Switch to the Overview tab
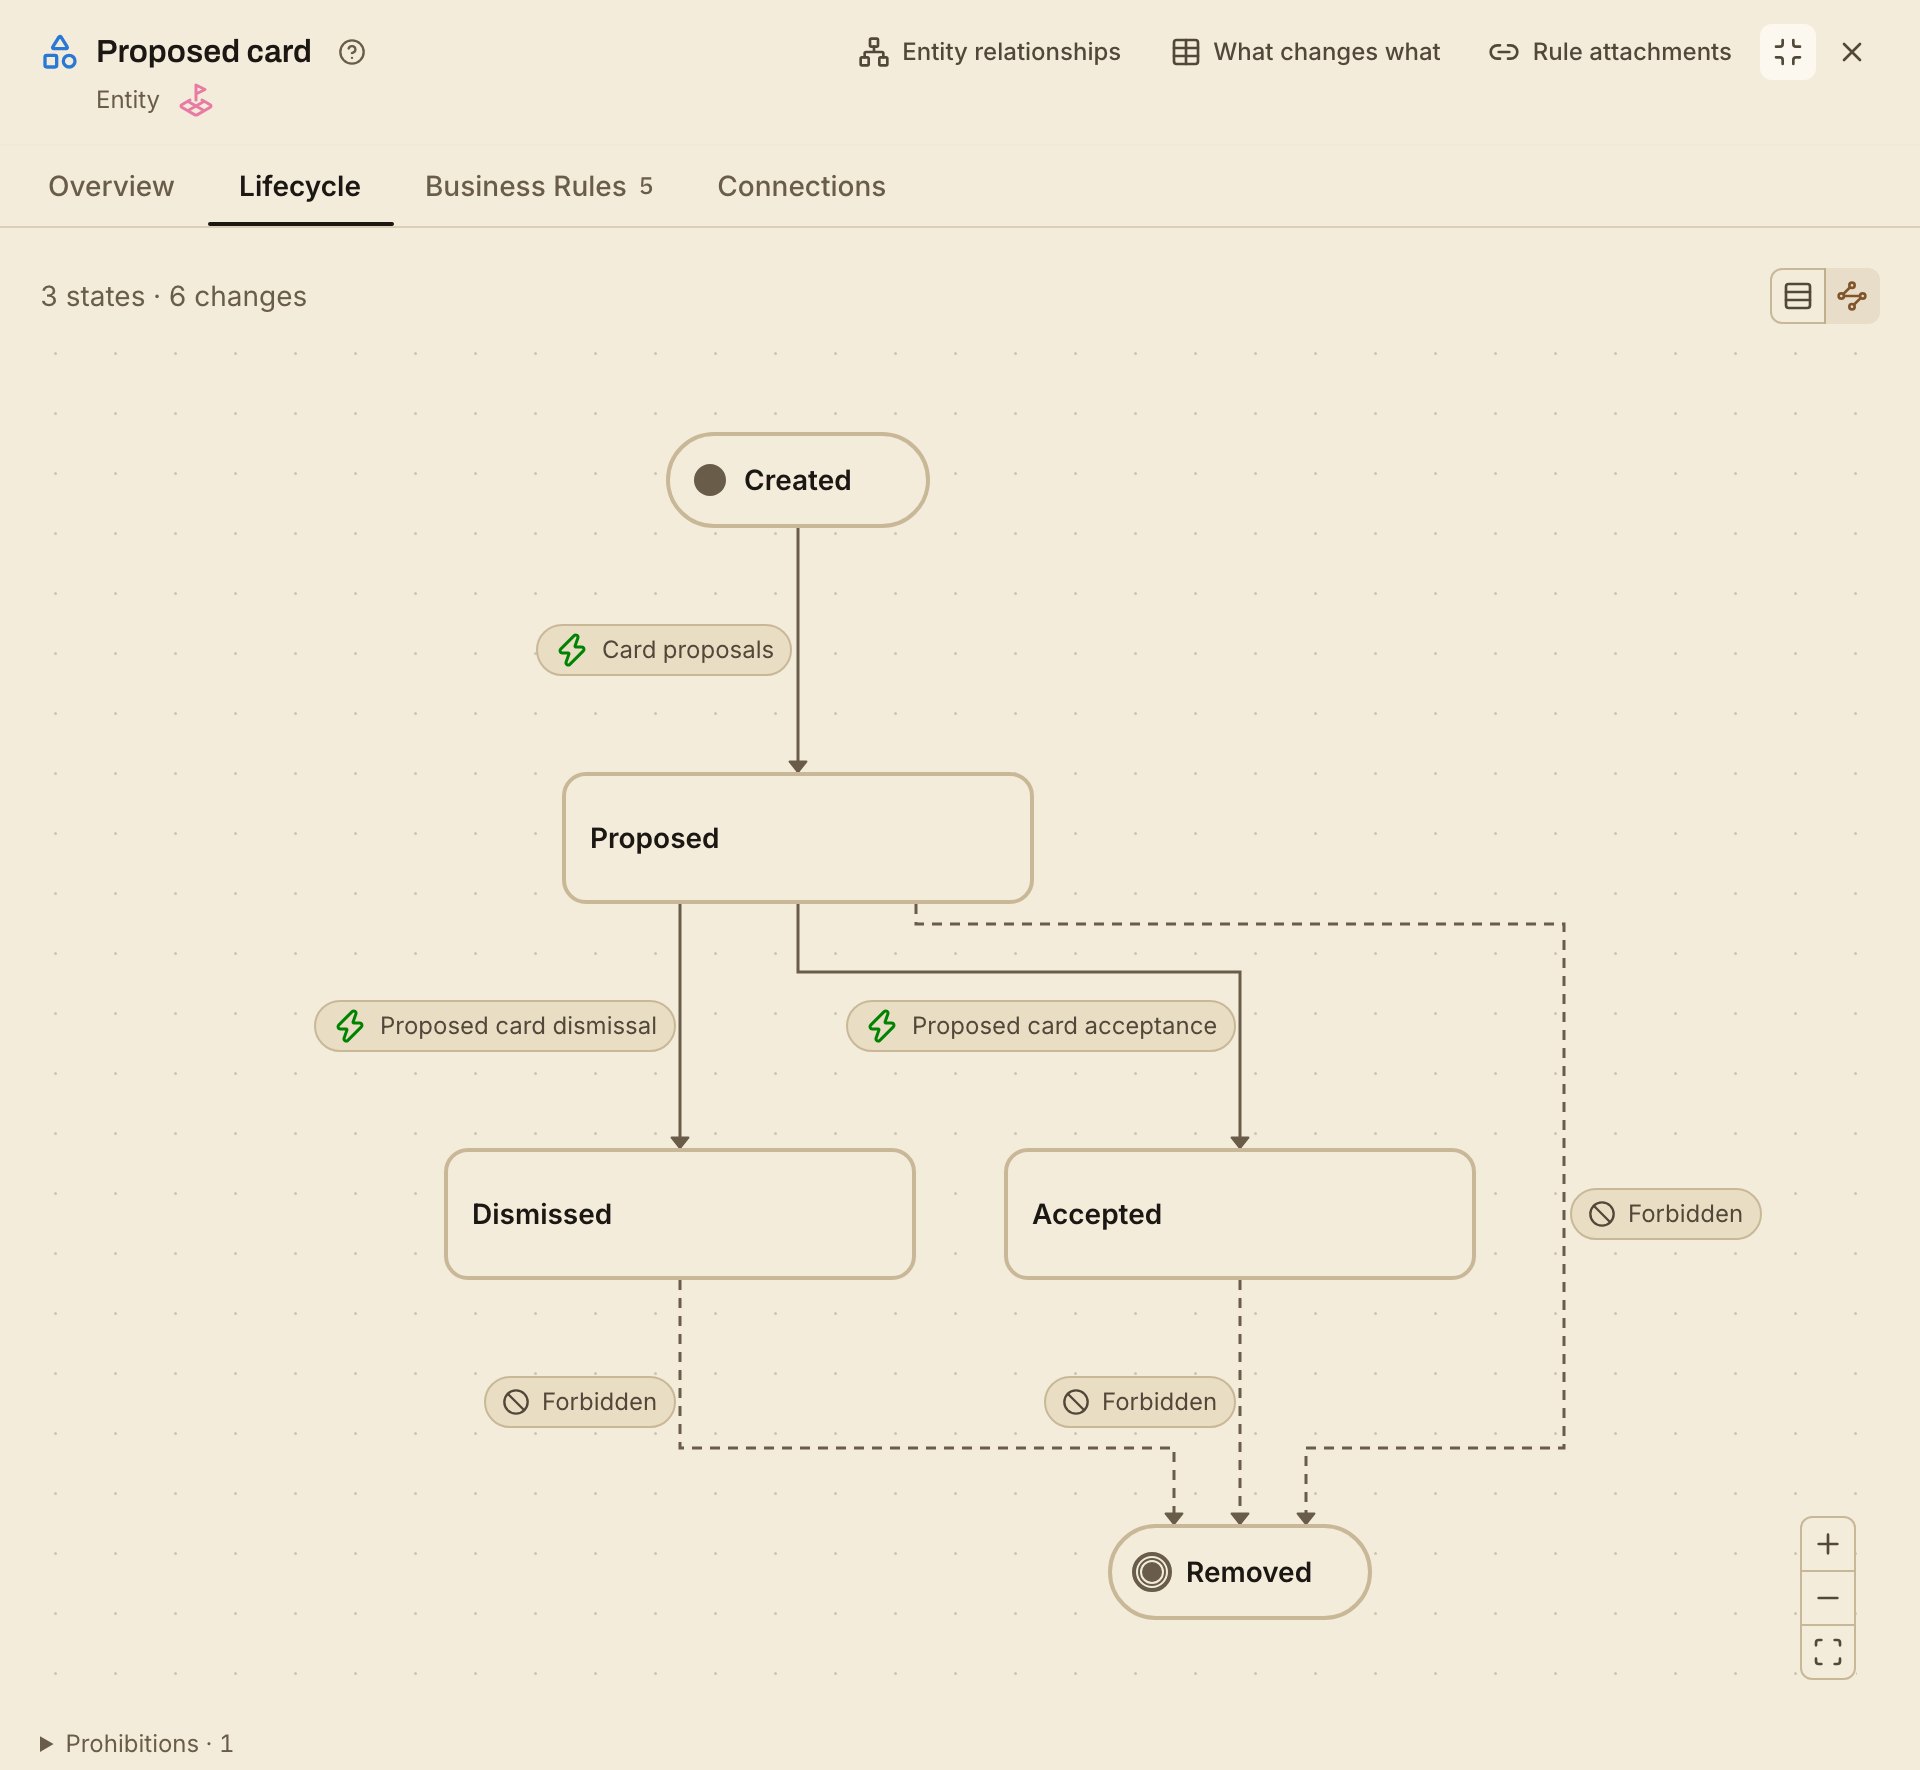 click(x=111, y=186)
